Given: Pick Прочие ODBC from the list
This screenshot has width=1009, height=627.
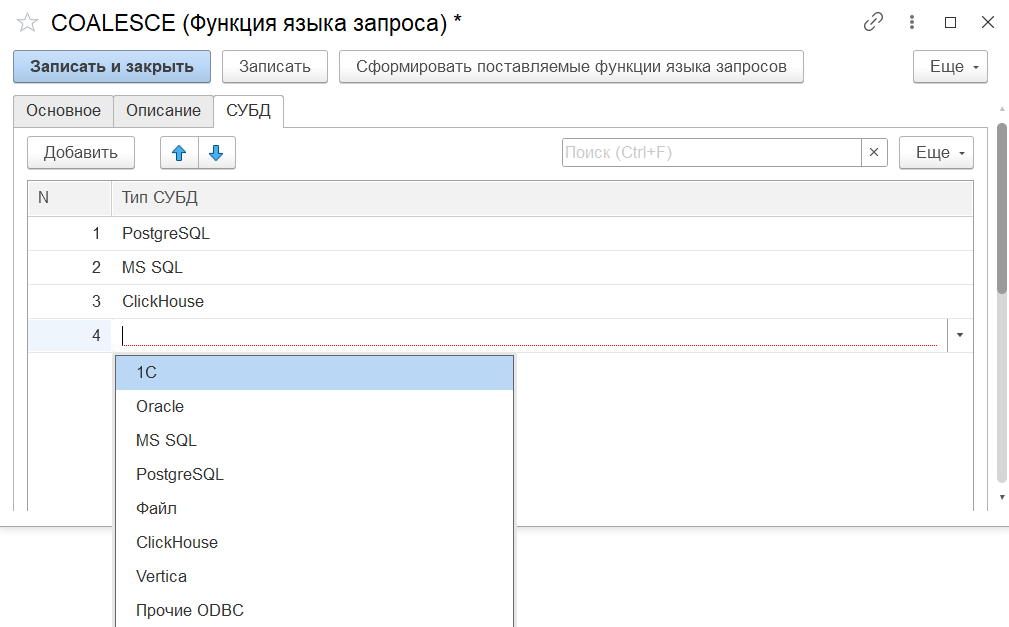Looking at the screenshot, I should [190, 610].
